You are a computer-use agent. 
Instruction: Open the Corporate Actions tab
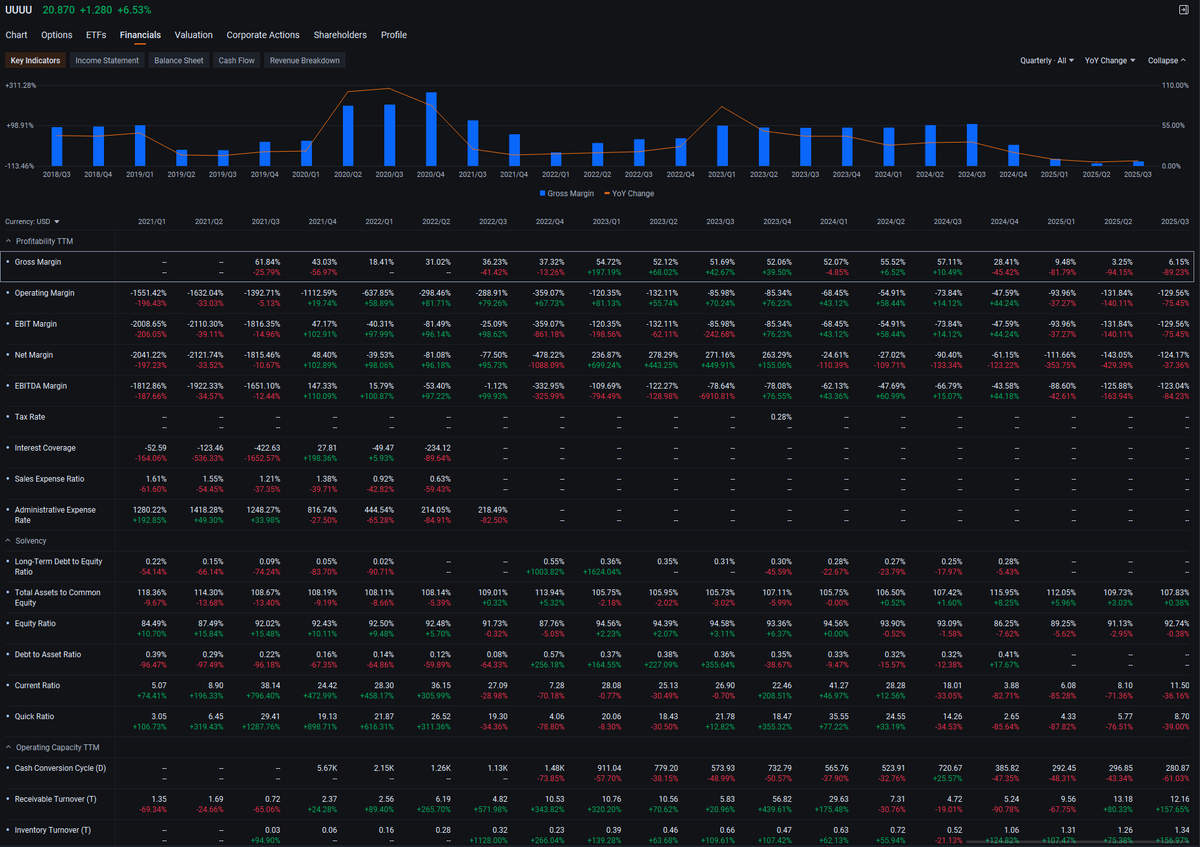click(263, 35)
